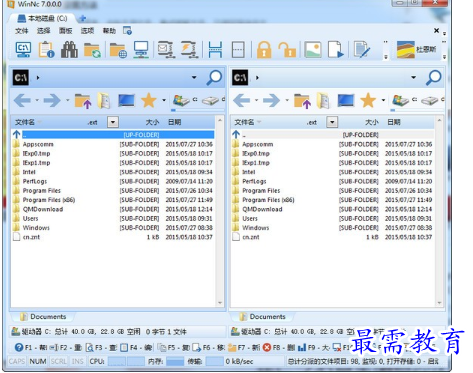Open the 面板 menu
Image resolution: width=473 pixels, height=373 pixels.
coord(65,31)
